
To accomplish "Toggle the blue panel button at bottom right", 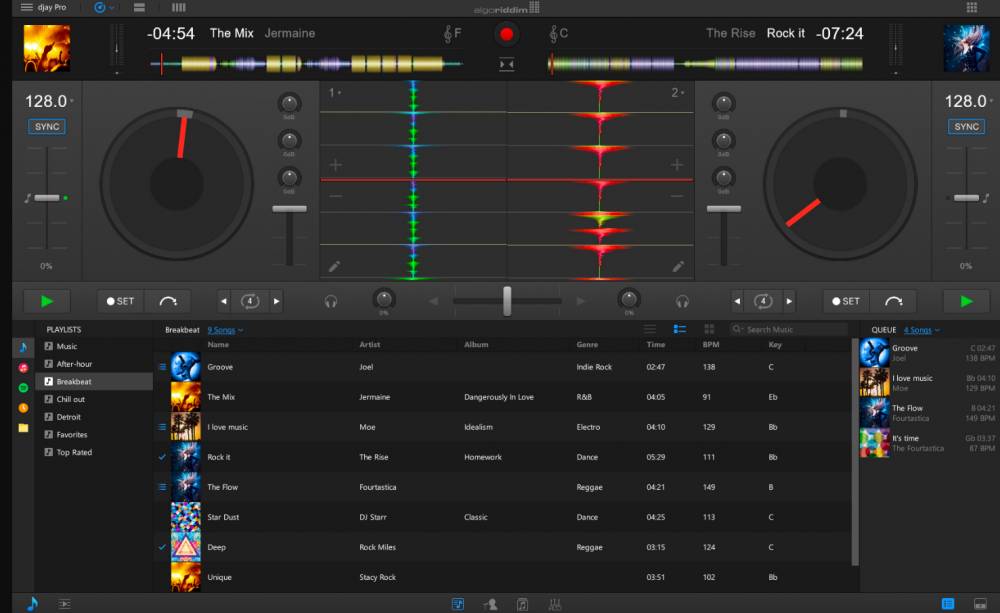I will (948, 603).
